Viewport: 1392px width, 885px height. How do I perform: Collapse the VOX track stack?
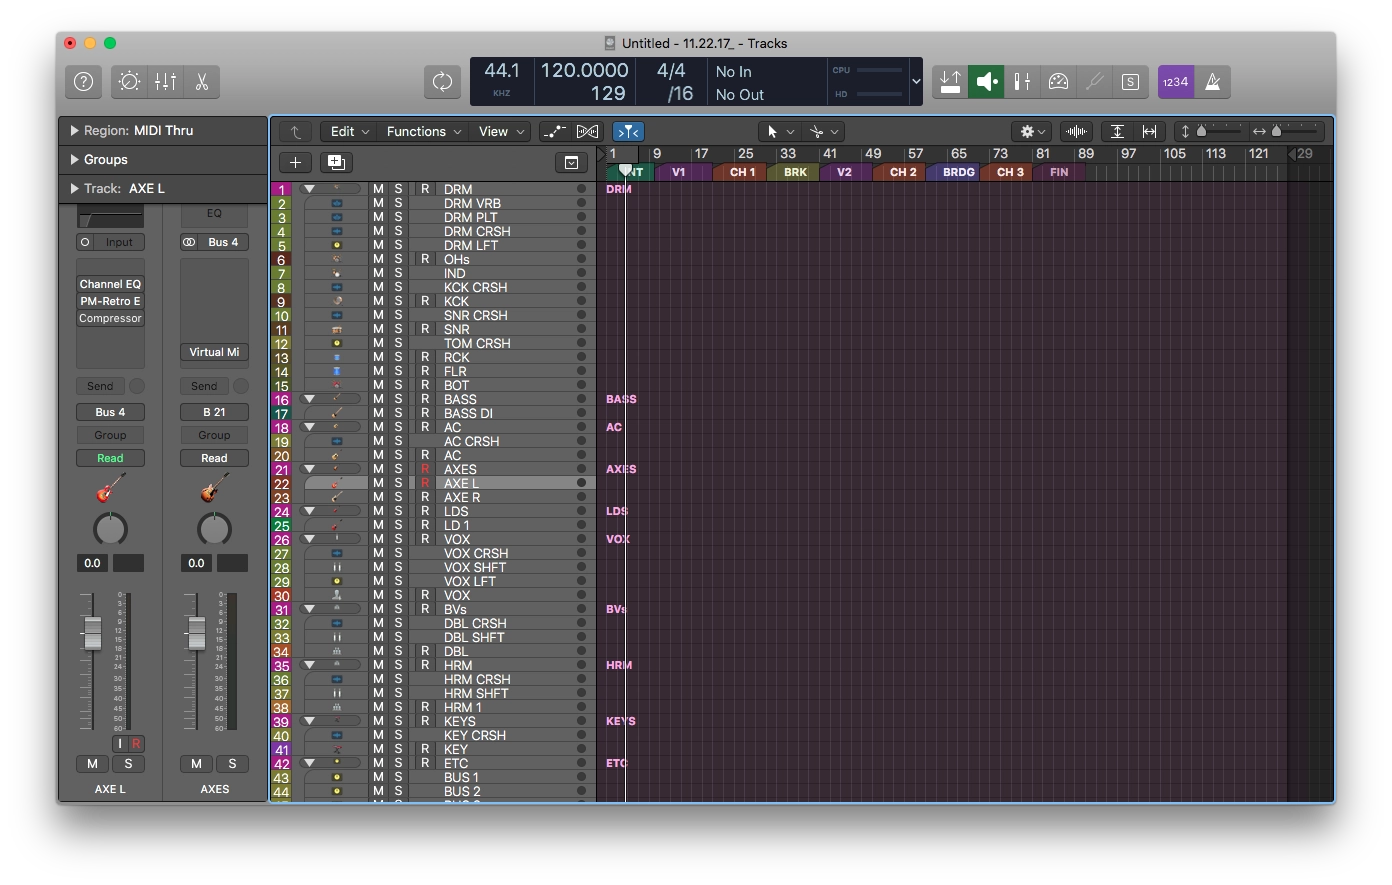click(310, 539)
